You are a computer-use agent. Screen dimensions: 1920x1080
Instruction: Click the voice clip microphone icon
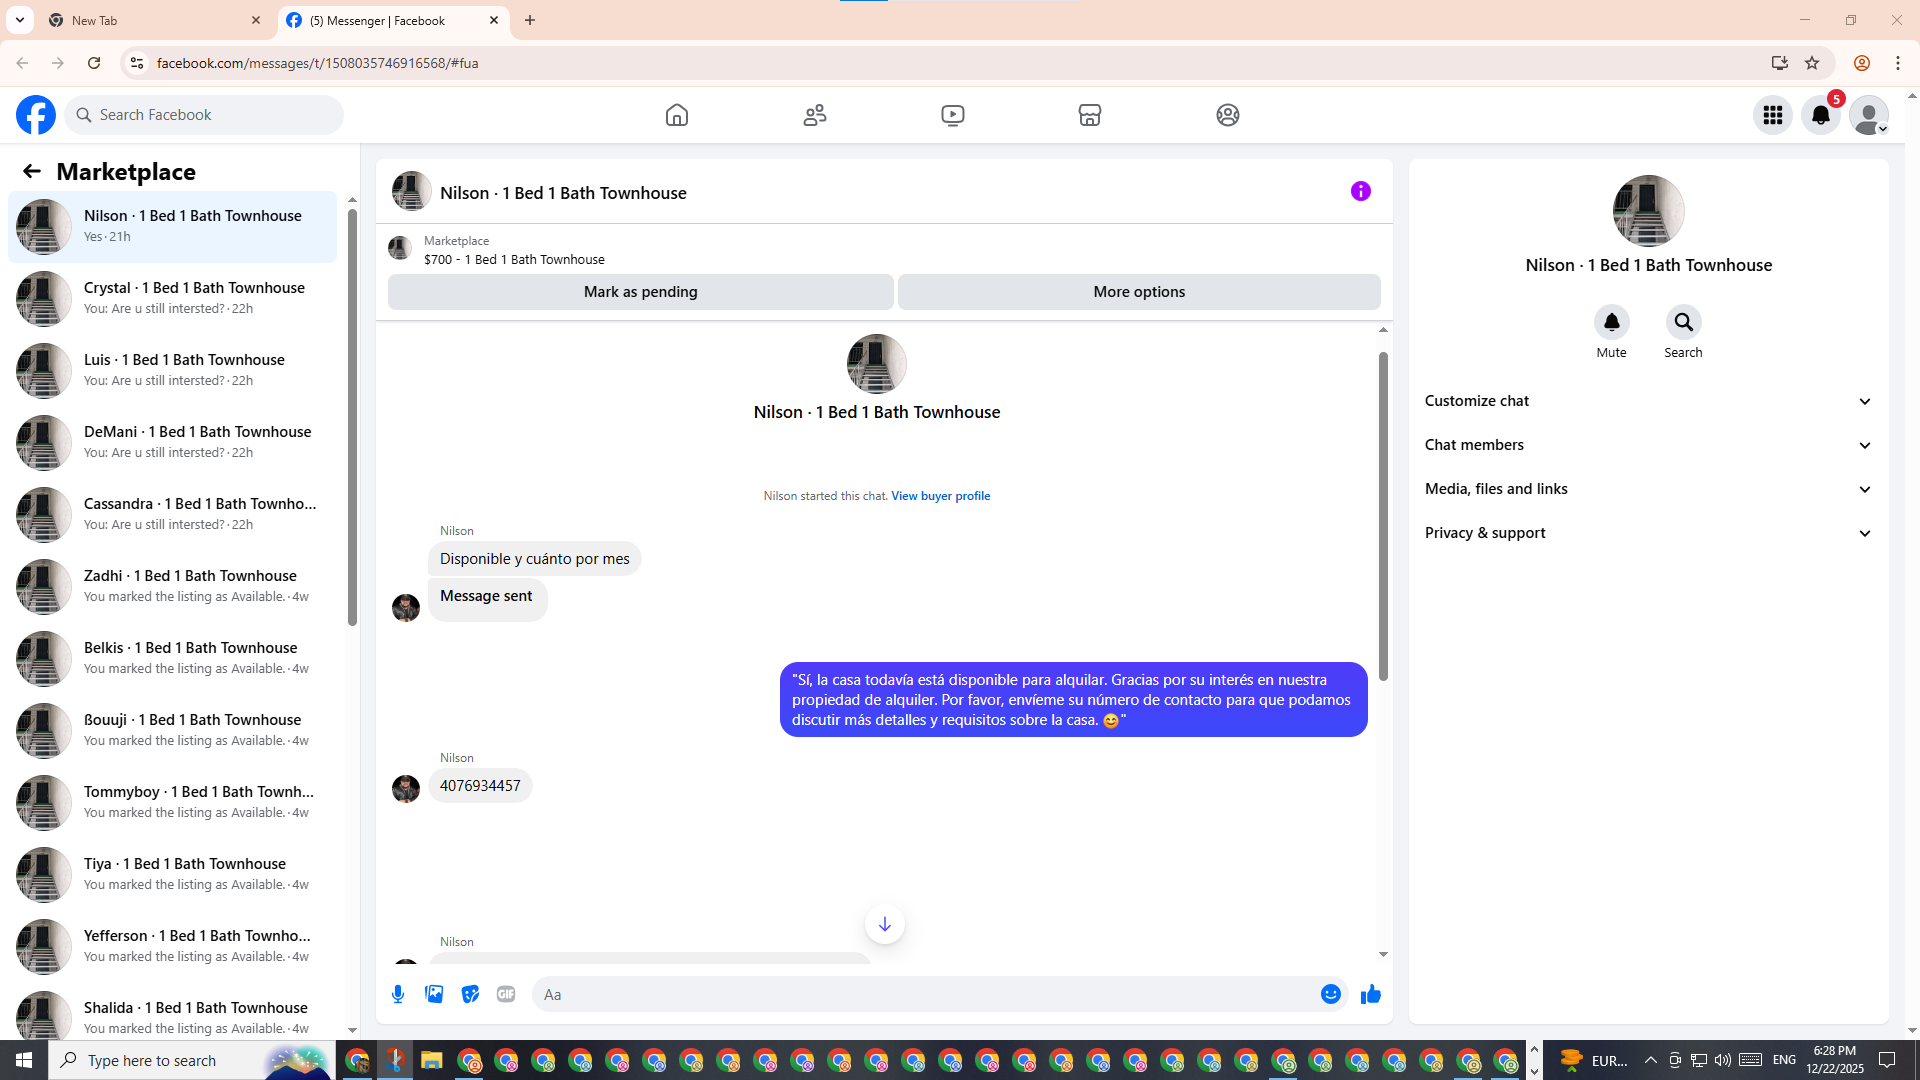[x=398, y=994]
